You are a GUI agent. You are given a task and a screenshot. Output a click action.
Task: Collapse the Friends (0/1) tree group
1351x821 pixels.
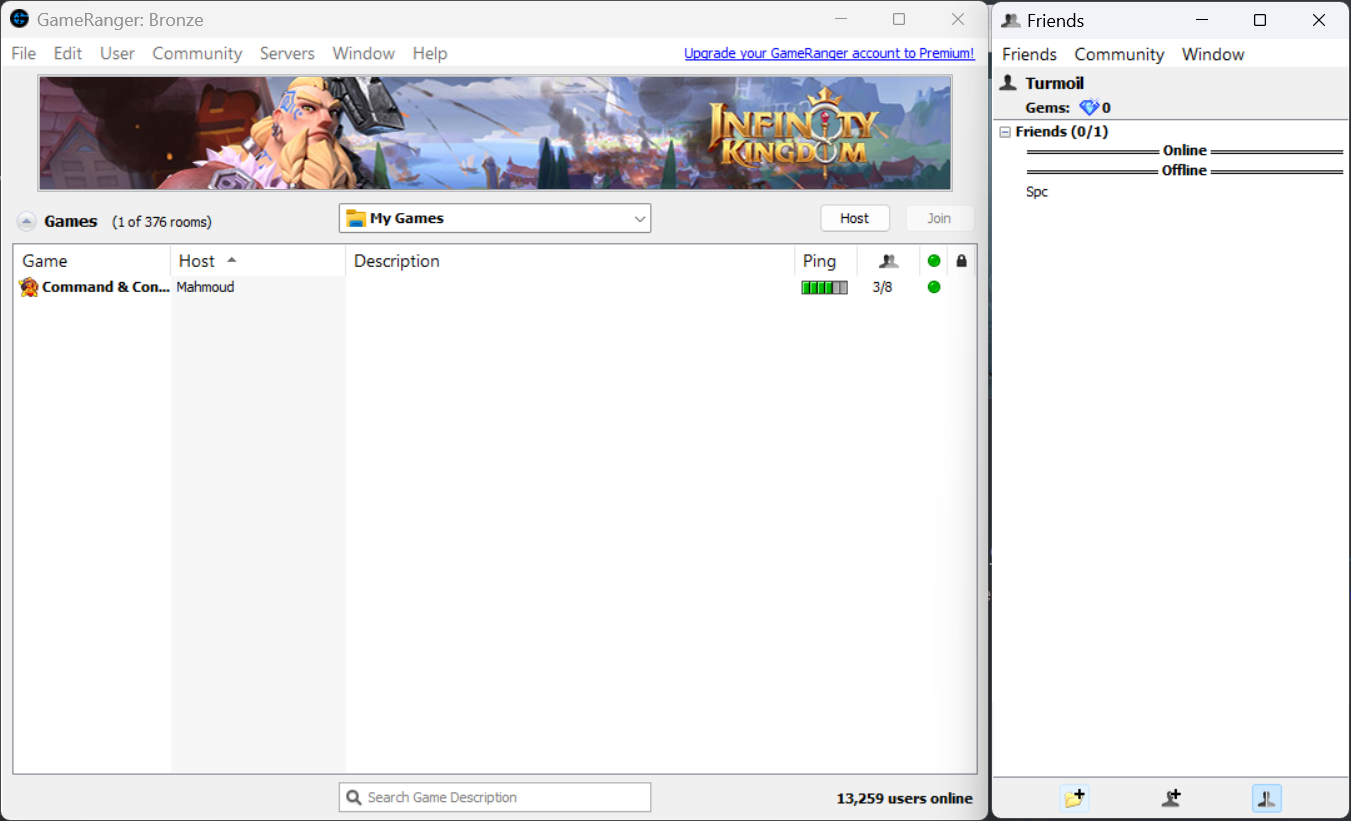pos(1005,132)
